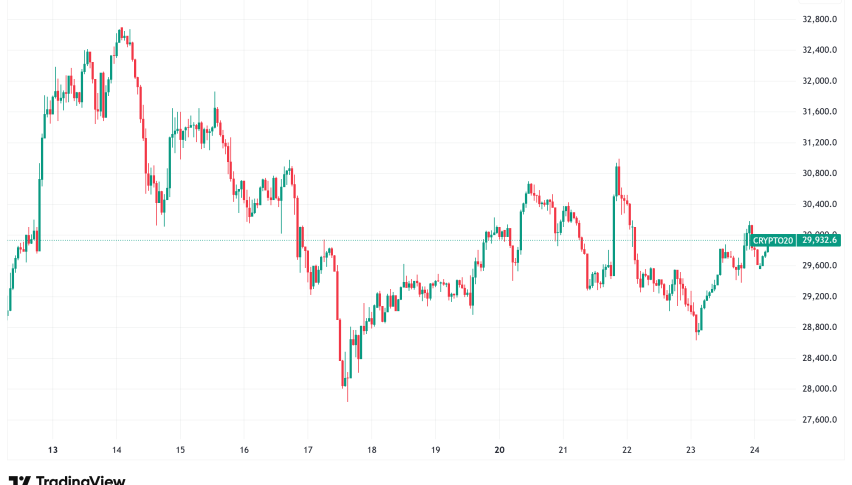Click the TradingView wordmark link
This screenshot has width=852, height=485.
click(81, 480)
